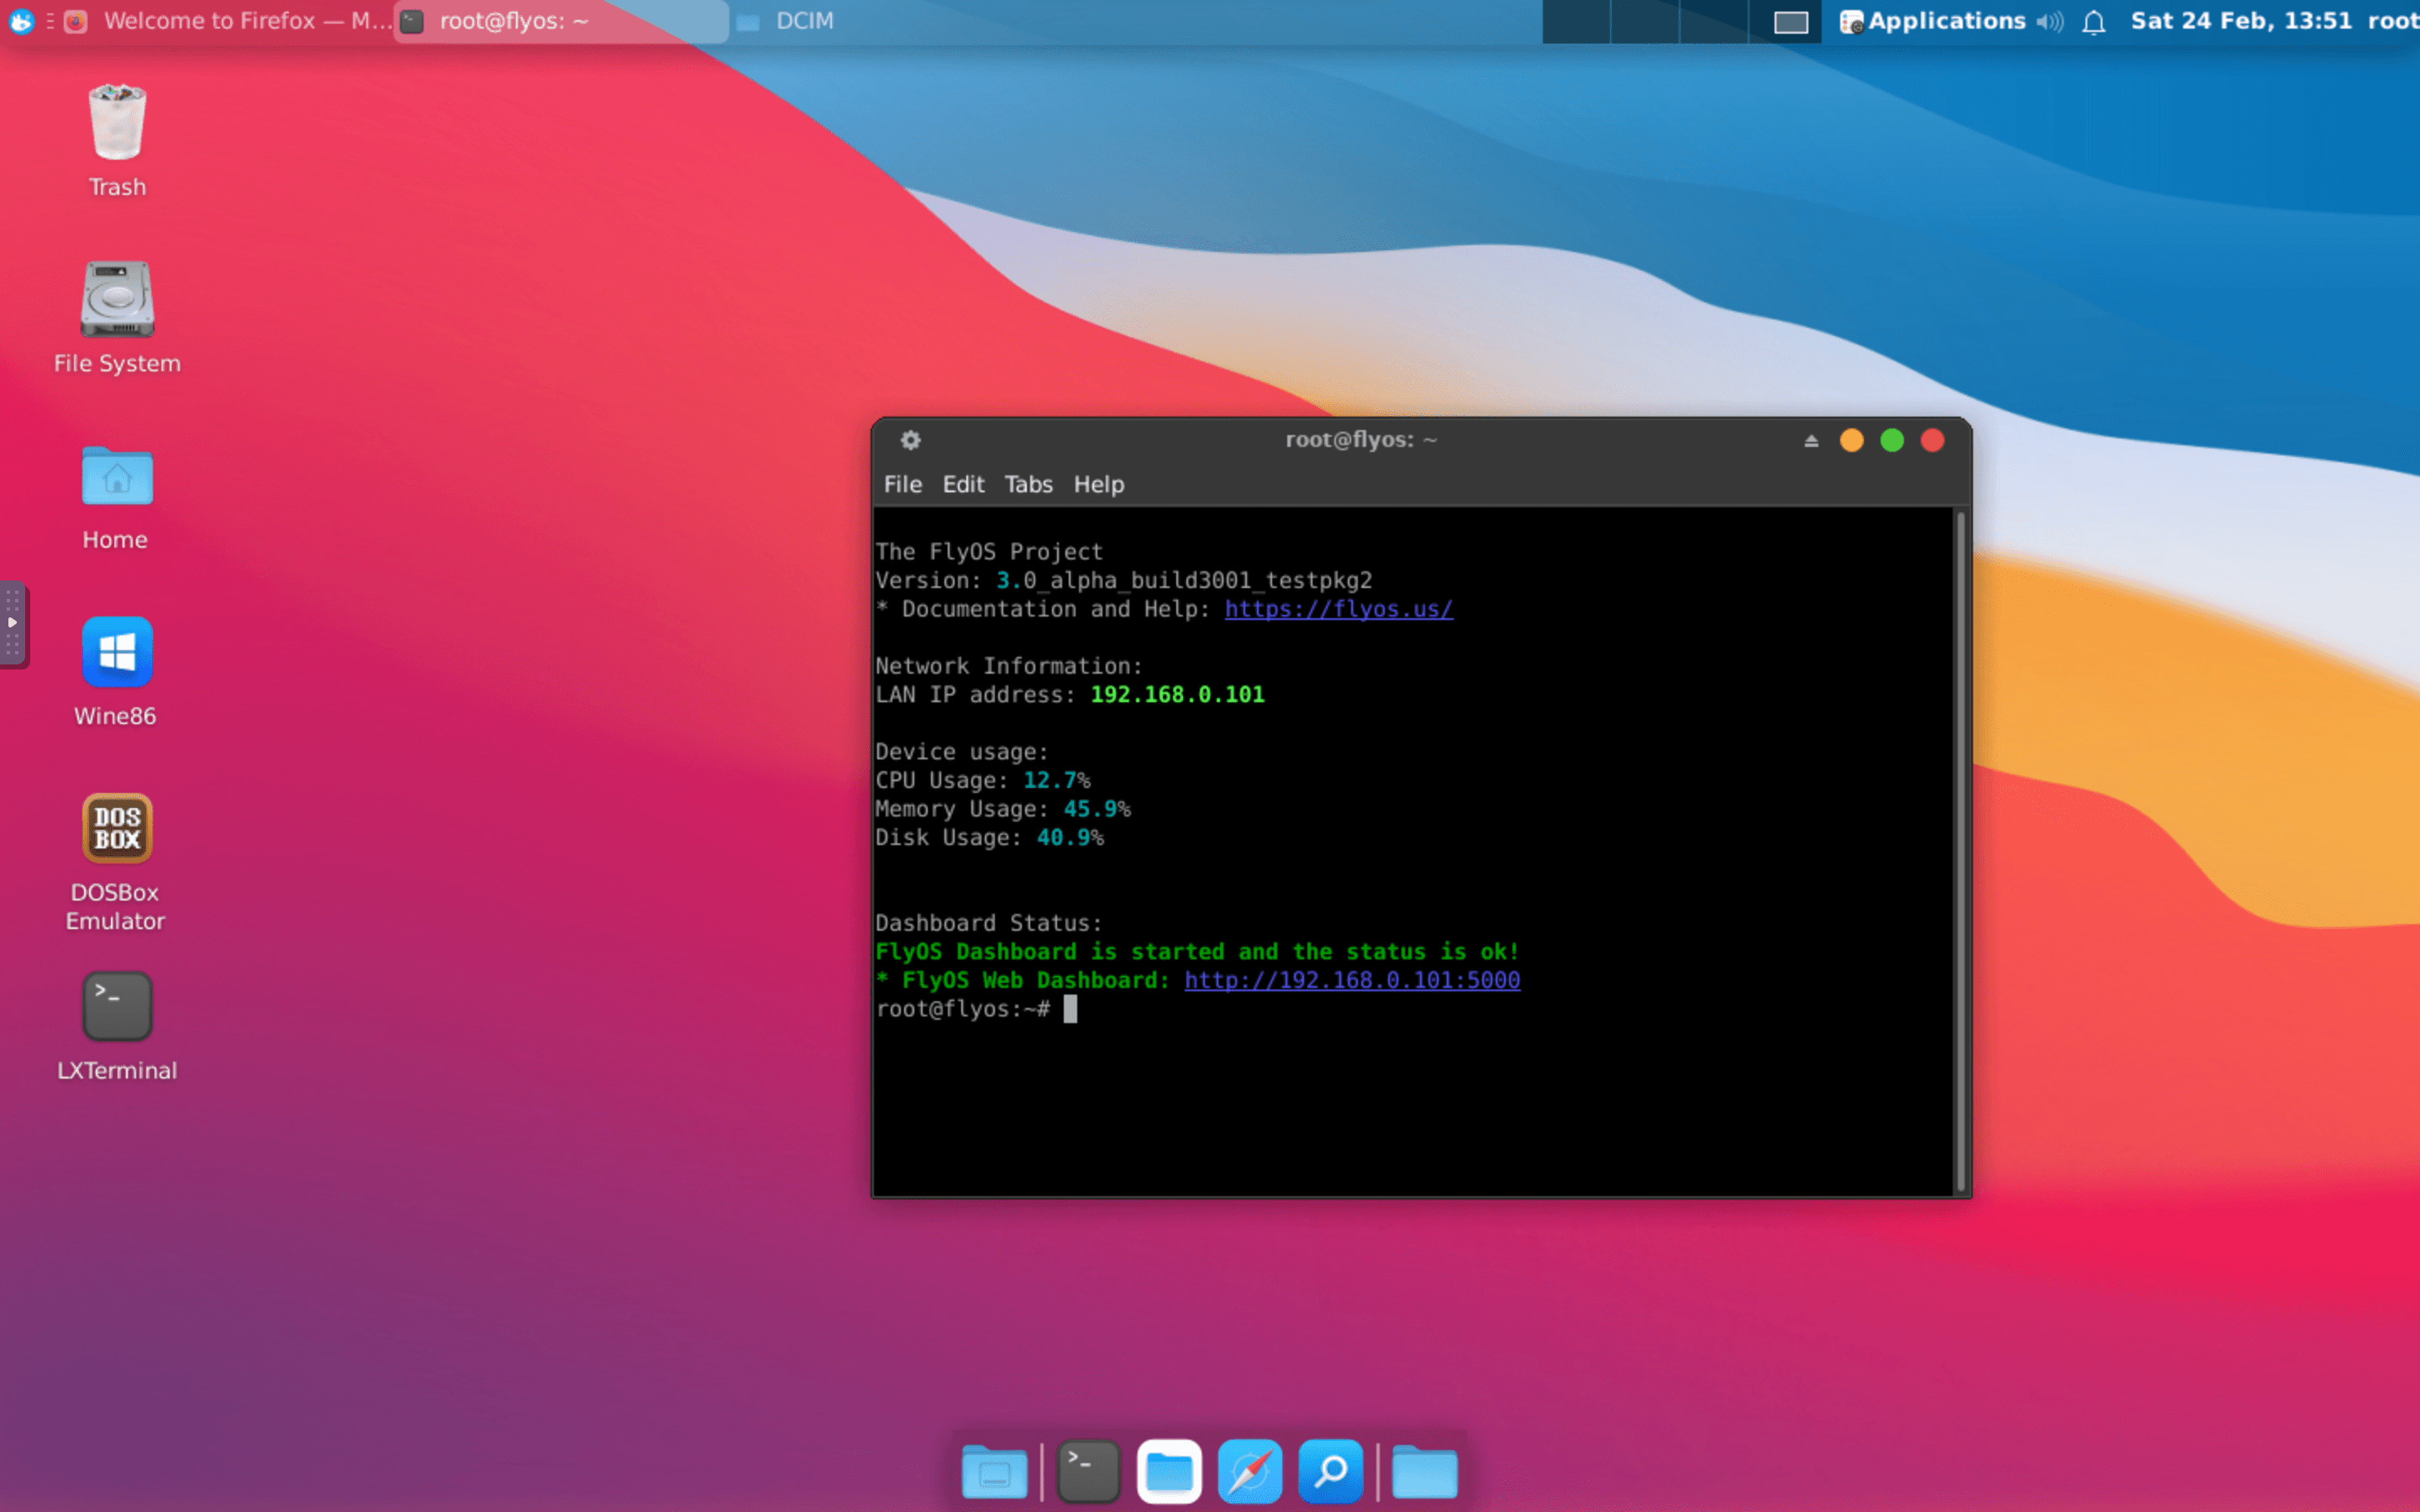The image size is (2420, 1512).
Task: Select the Help menu in terminal
Action: point(1099,484)
